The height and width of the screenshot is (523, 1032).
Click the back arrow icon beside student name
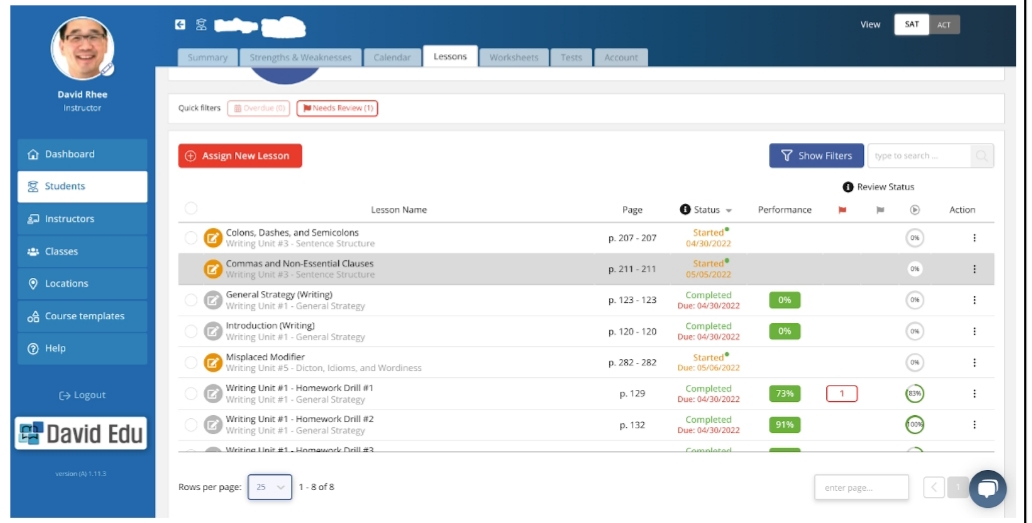(x=180, y=25)
